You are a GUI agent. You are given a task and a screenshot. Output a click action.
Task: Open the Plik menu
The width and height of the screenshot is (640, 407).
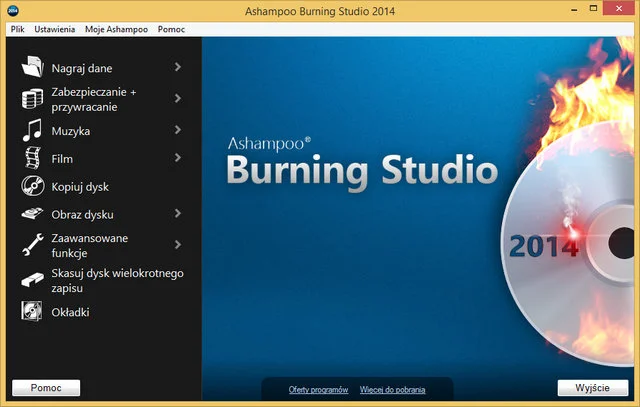(18, 29)
